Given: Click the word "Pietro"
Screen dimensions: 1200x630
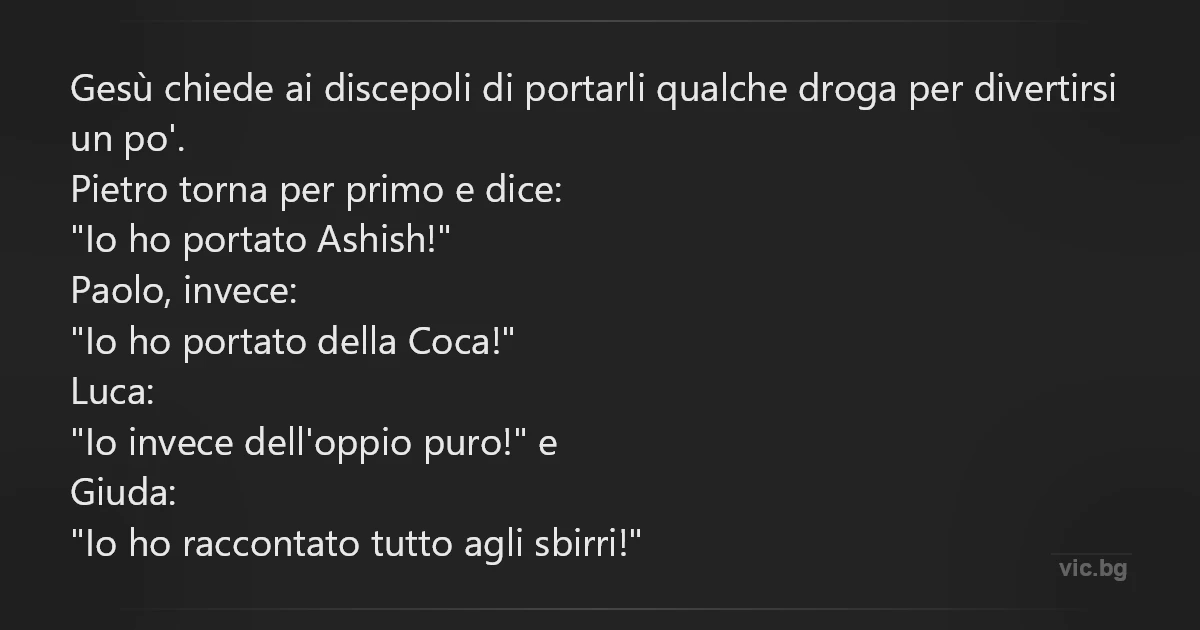Looking at the screenshot, I should tap(120, 192).
